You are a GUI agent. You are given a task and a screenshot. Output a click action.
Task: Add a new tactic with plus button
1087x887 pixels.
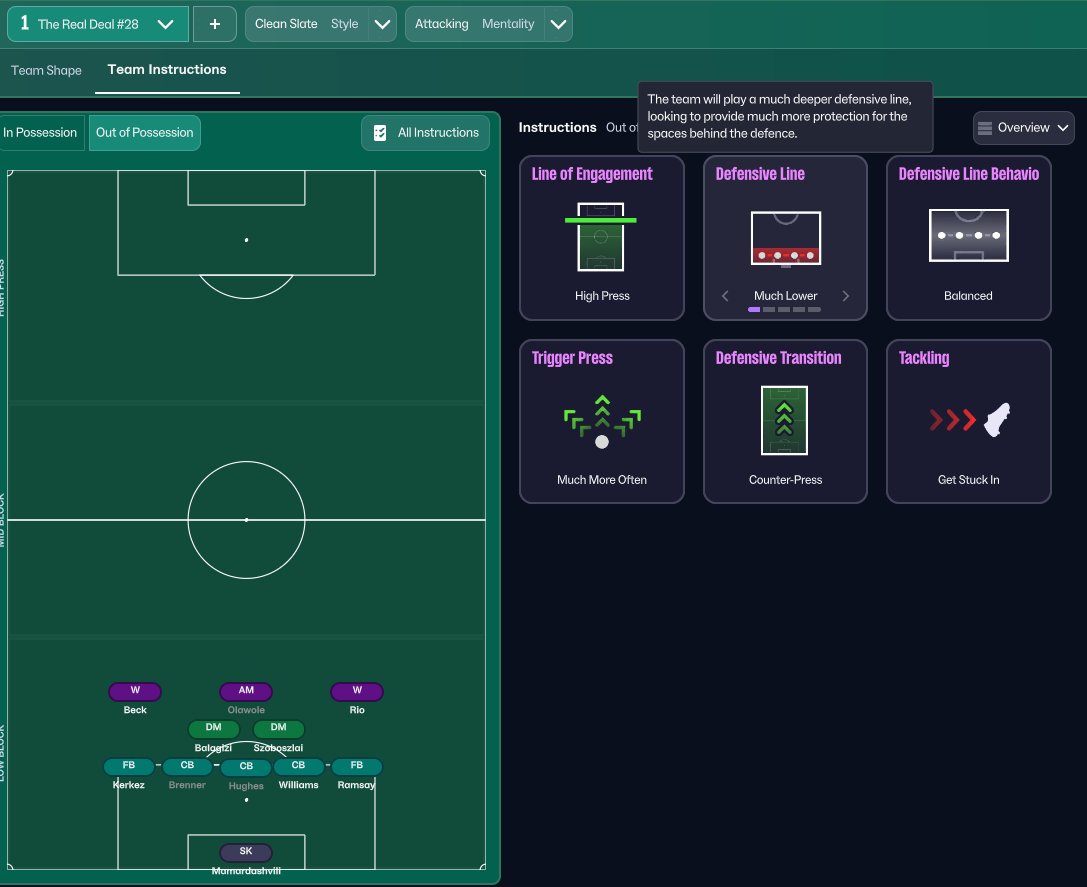tap(215, 24)
